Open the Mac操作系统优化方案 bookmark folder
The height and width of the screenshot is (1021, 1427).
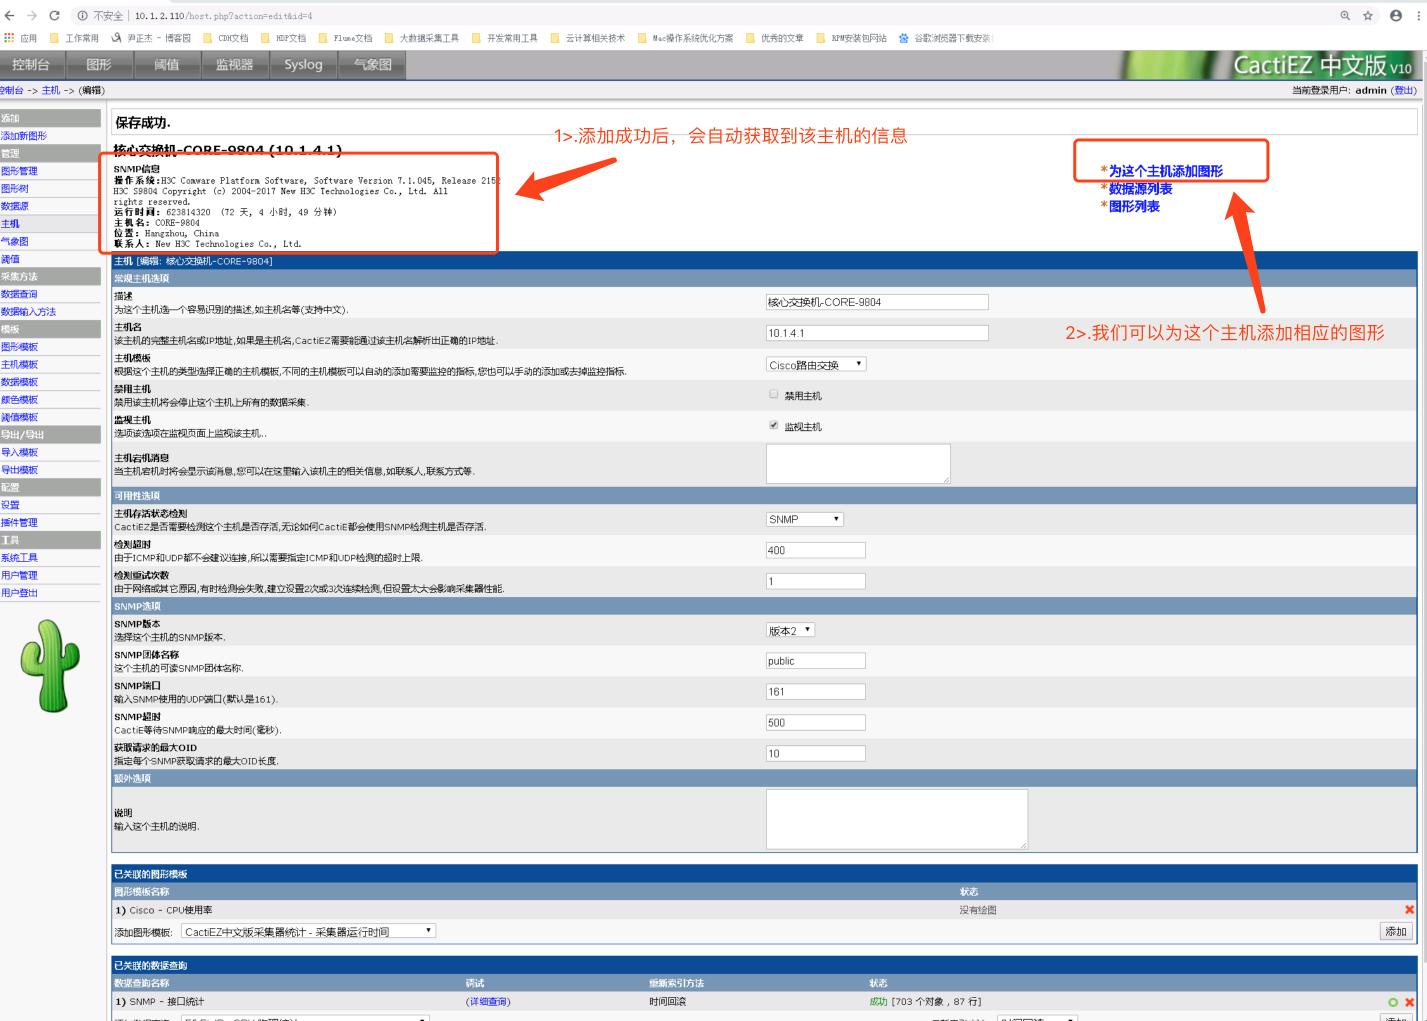click(x=684, y=38)
